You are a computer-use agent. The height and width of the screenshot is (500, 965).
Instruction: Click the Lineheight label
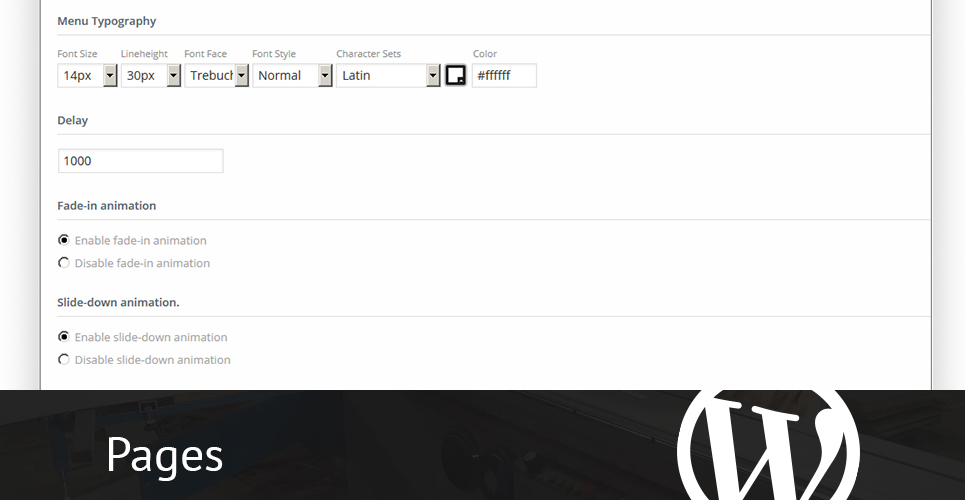[x=144, y=54]
